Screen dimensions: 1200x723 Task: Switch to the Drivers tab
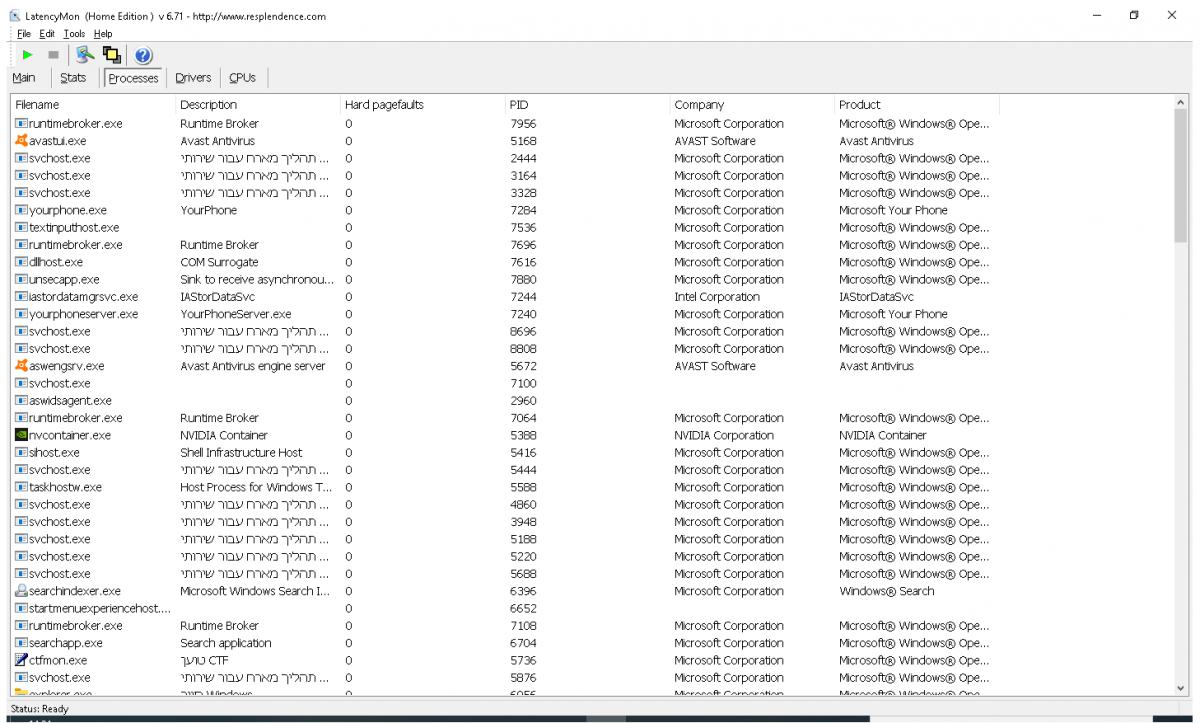point(193,77)
